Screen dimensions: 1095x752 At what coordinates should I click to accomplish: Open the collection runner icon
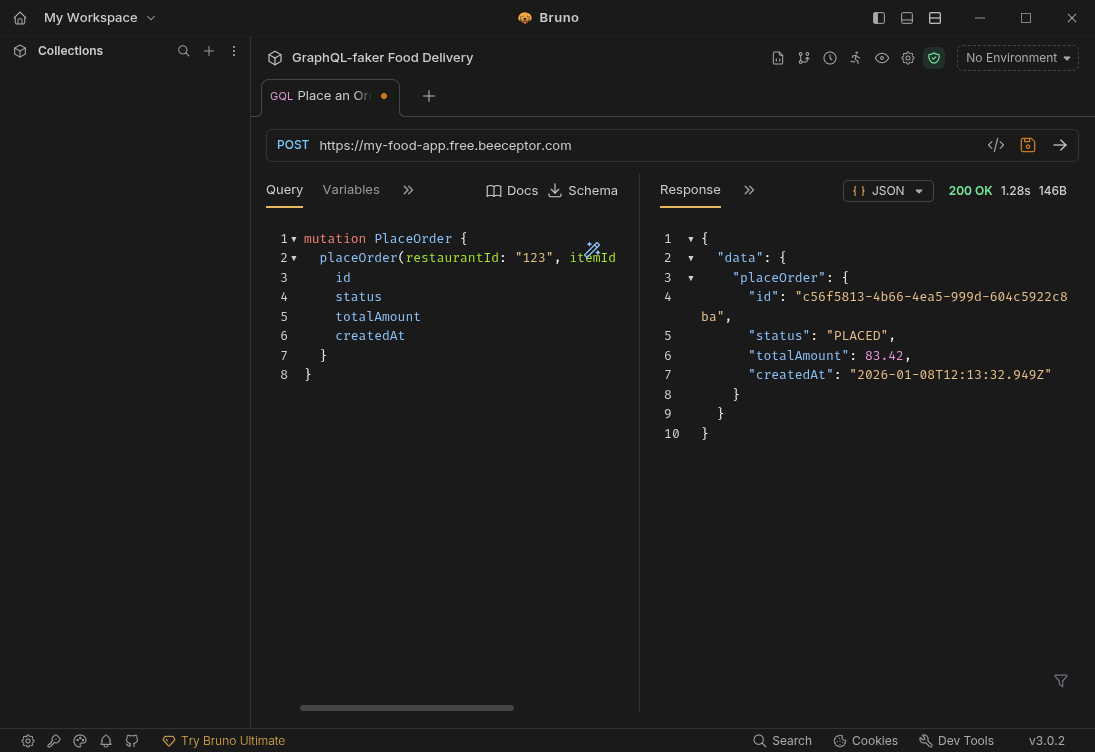(855, 58)
